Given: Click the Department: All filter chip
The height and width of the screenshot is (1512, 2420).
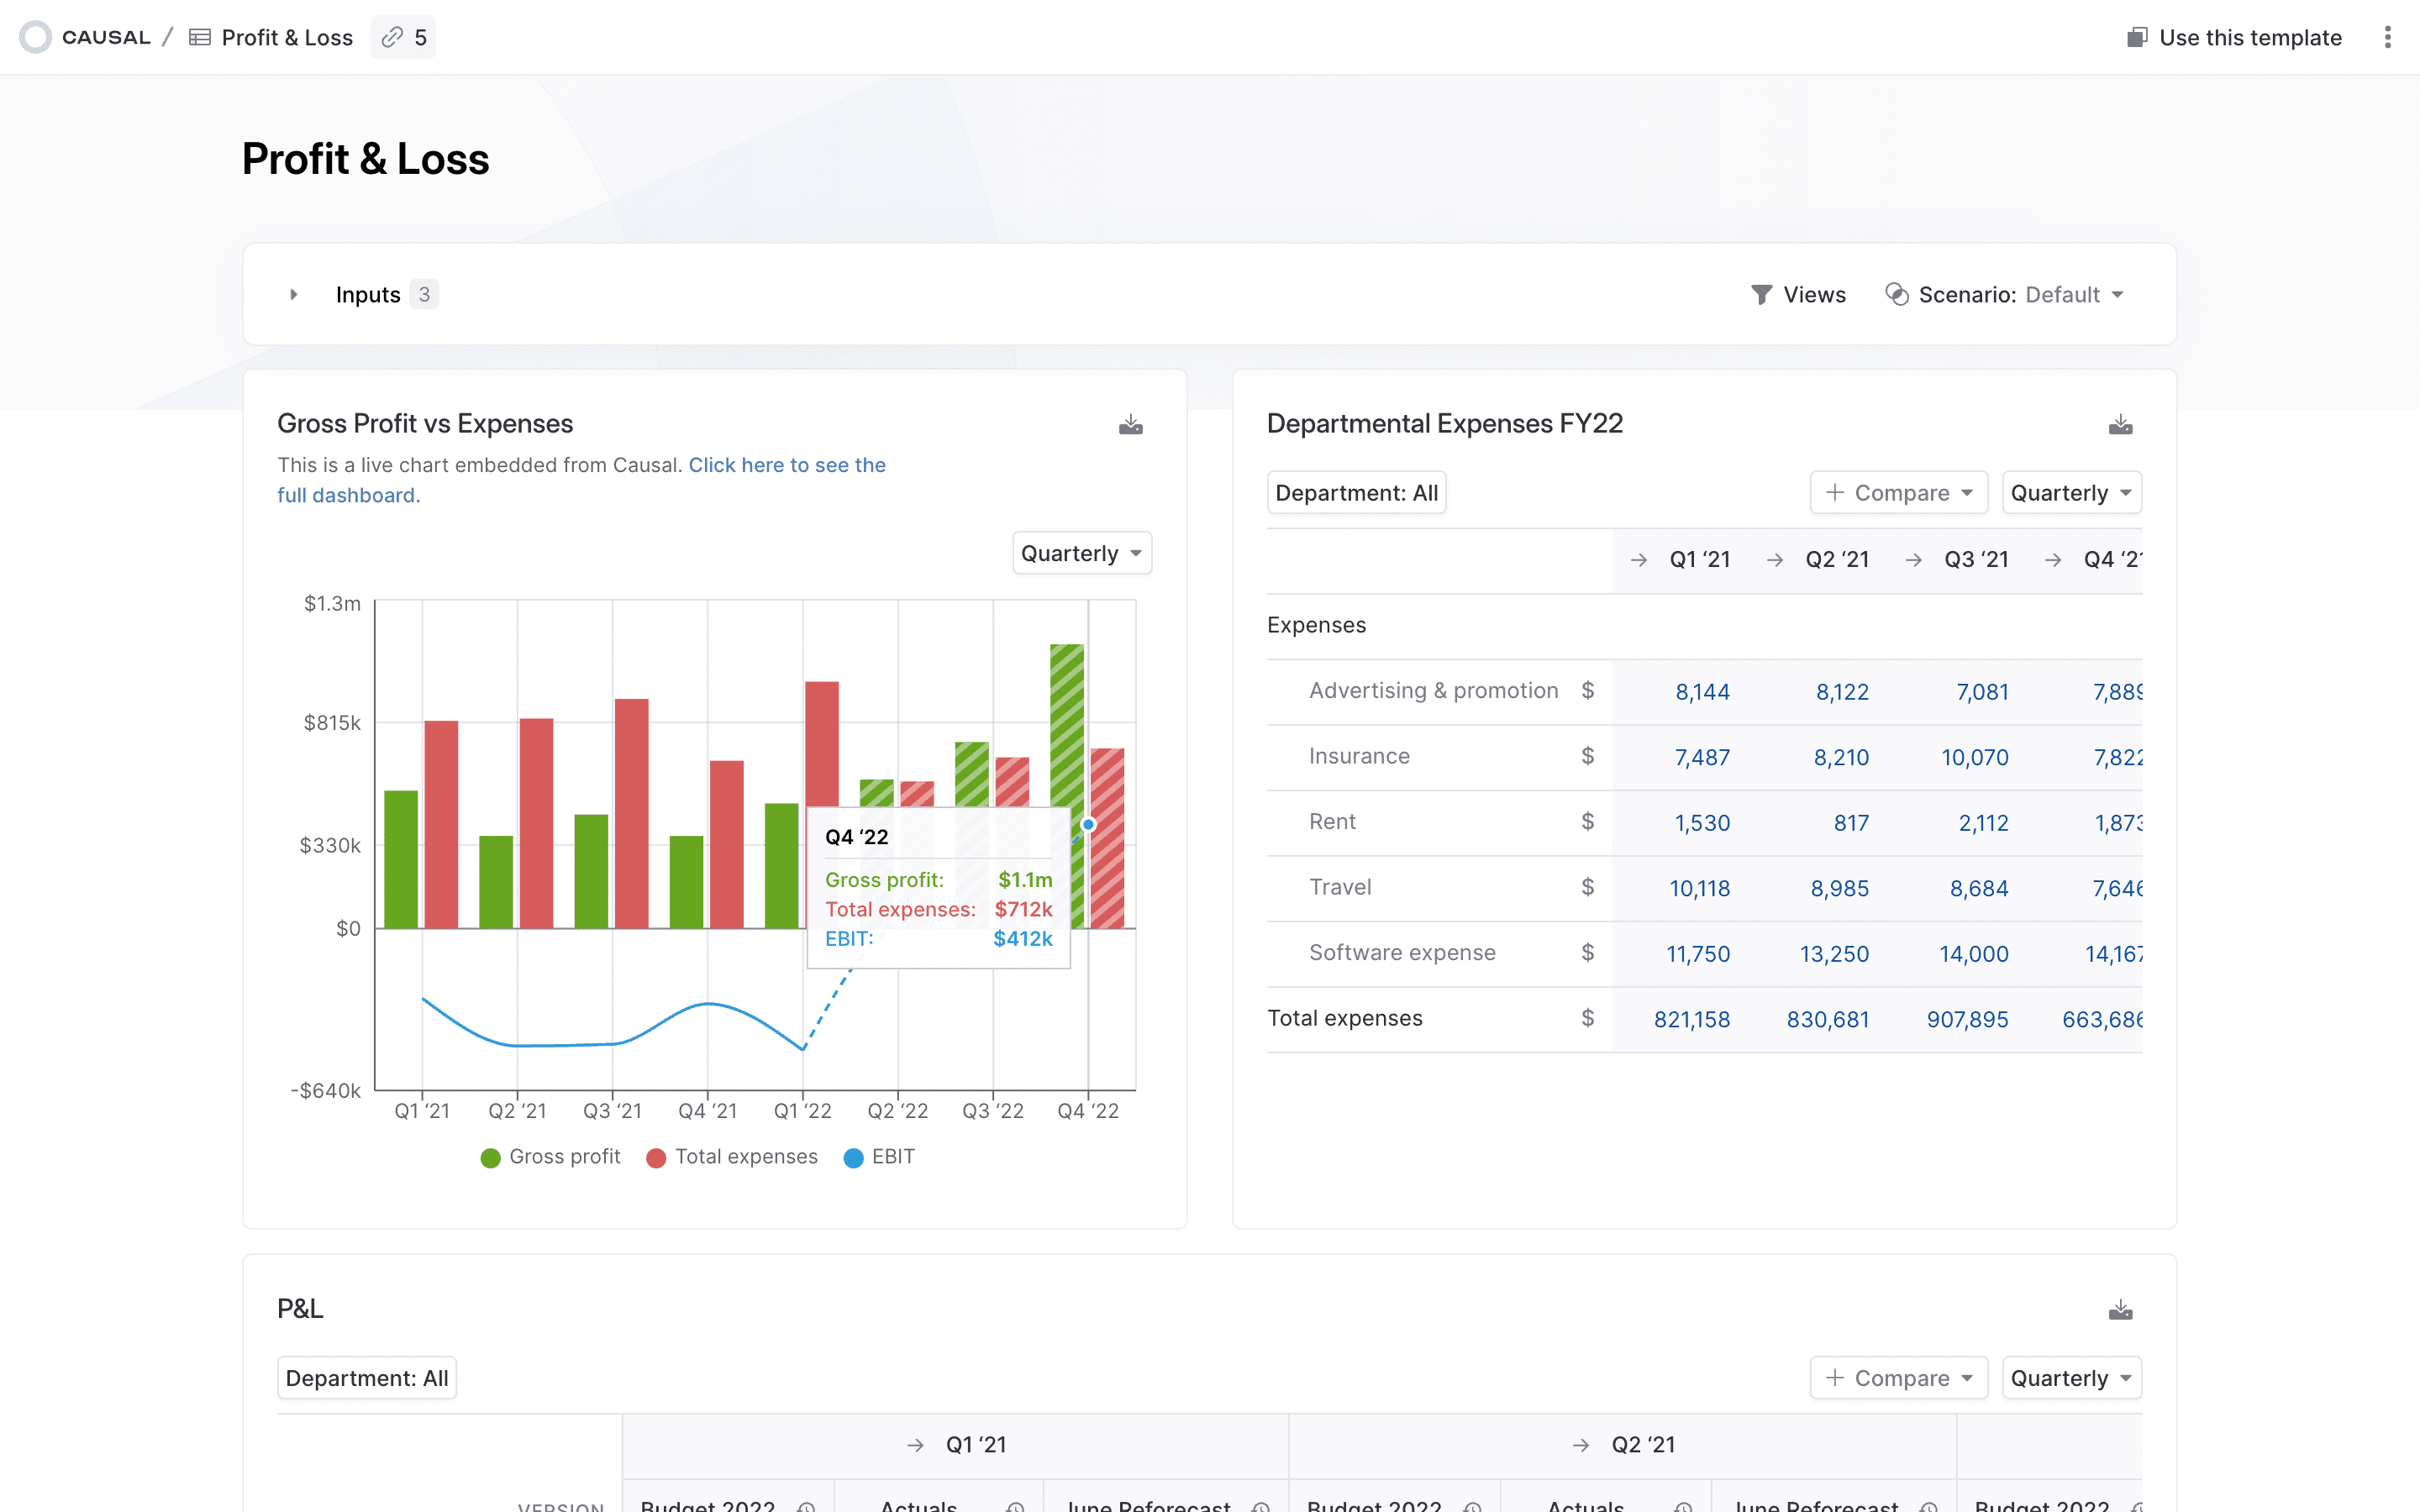Looking at the screenshot, I should pyautogui.click(x=1356, y=492).
